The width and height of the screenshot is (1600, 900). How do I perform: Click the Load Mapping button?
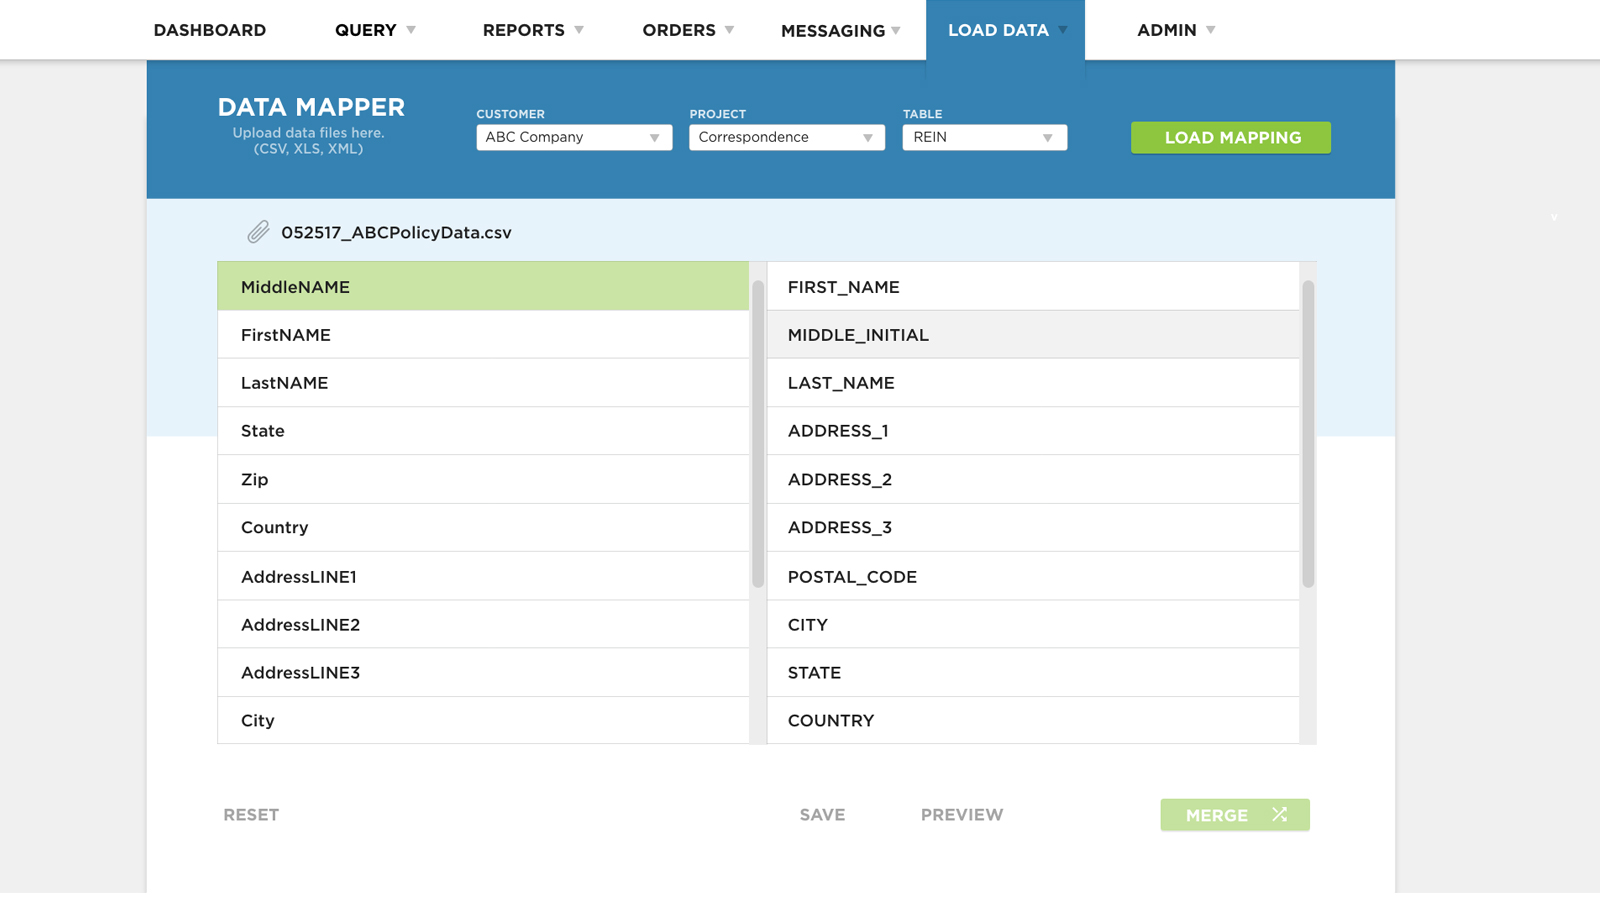1231,138
